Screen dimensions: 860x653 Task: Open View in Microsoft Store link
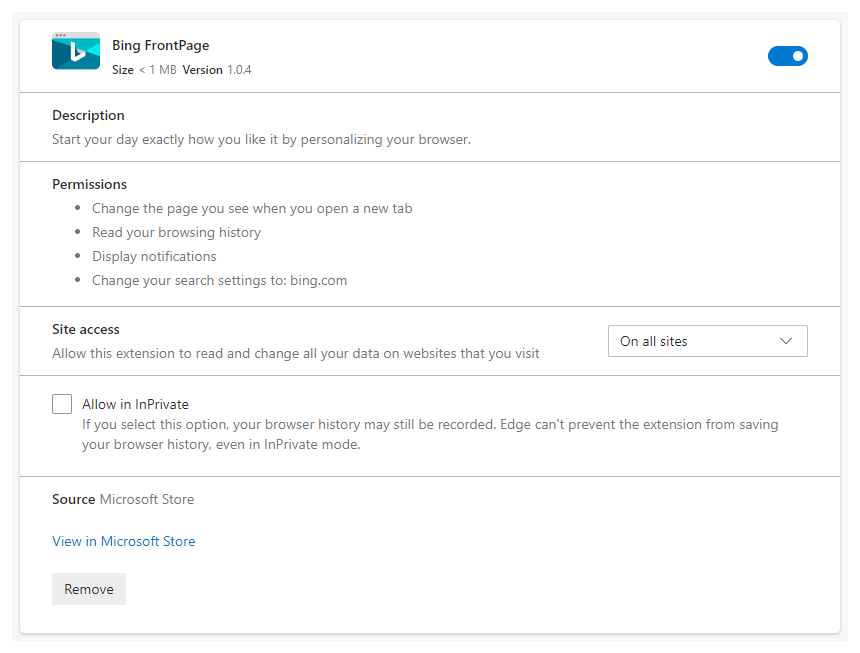click(124, 541)
